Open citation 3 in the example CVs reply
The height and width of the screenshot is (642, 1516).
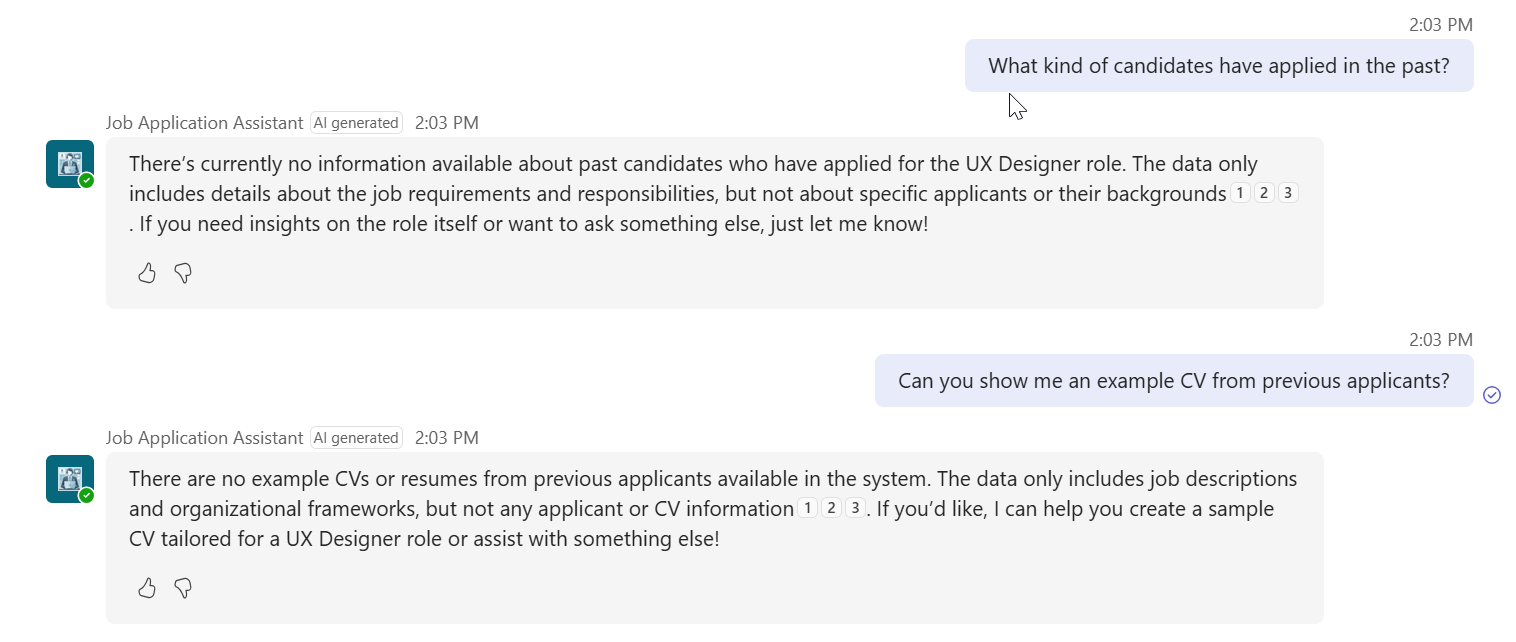855,509
